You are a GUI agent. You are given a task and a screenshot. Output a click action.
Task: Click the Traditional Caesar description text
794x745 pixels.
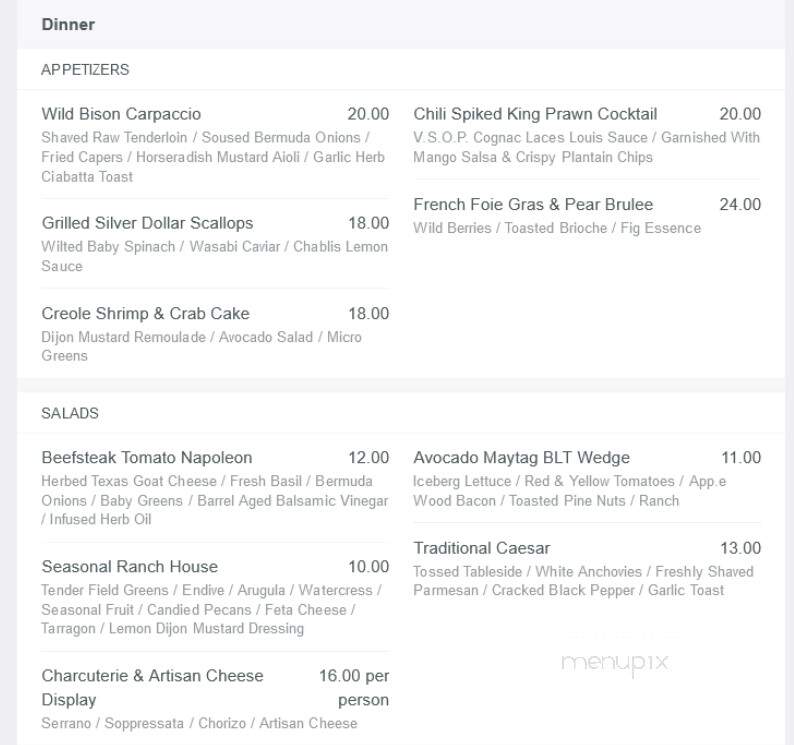[583, 581]
